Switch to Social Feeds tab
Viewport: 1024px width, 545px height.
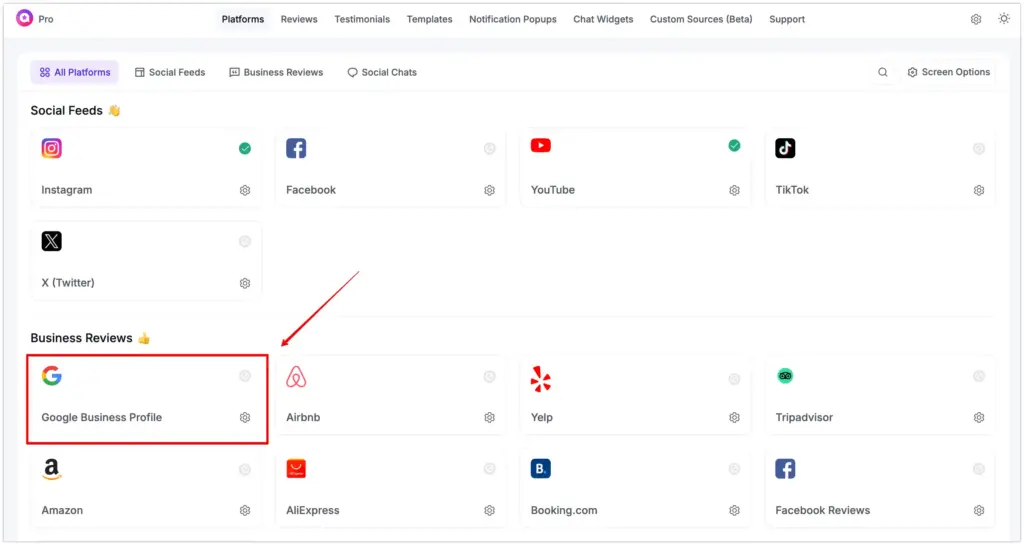170,72
